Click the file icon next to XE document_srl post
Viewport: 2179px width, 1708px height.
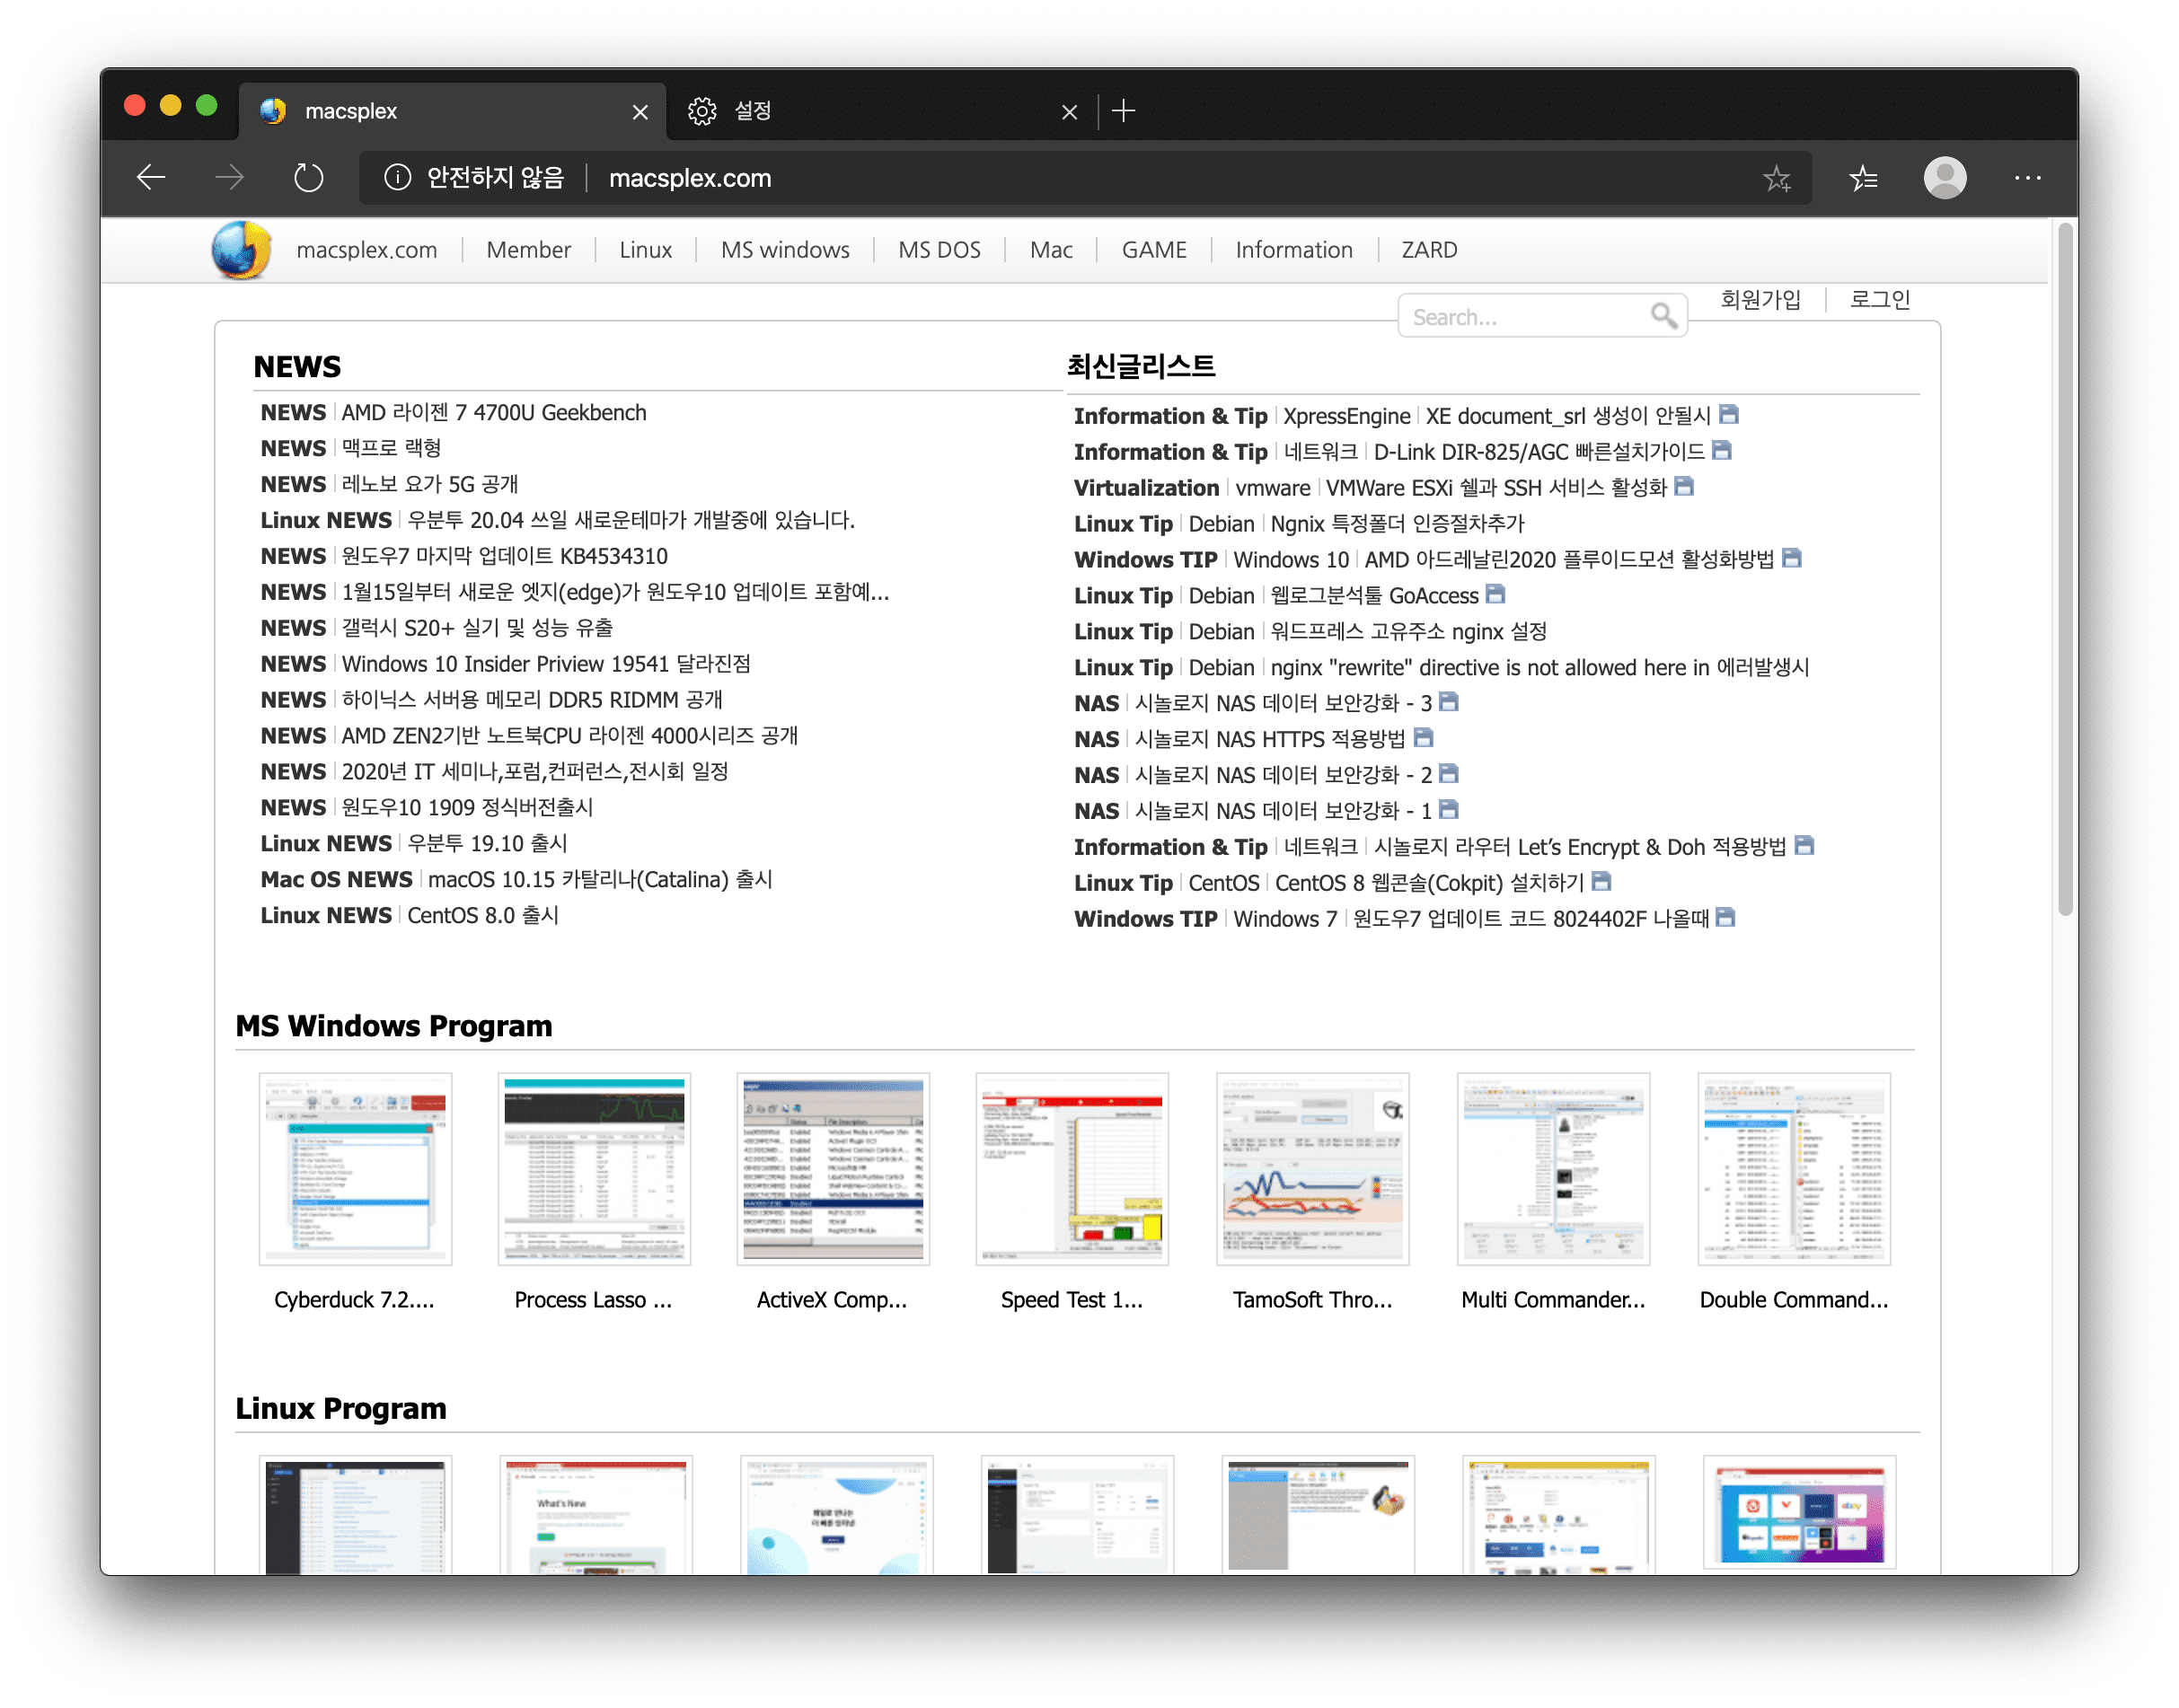coord(1729,414)
